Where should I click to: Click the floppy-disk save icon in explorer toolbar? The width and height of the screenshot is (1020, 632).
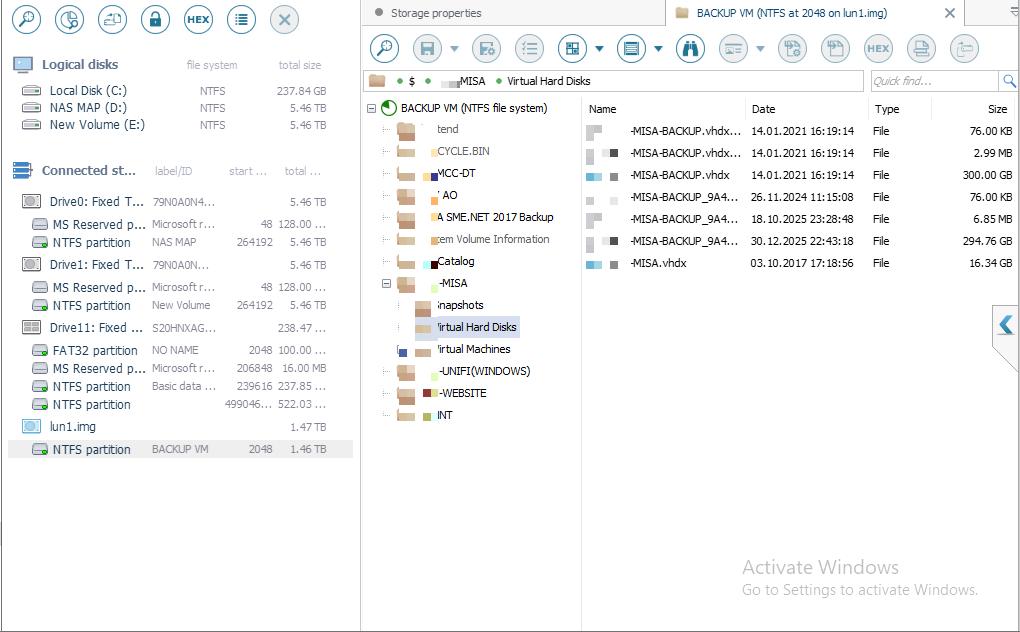427,48
